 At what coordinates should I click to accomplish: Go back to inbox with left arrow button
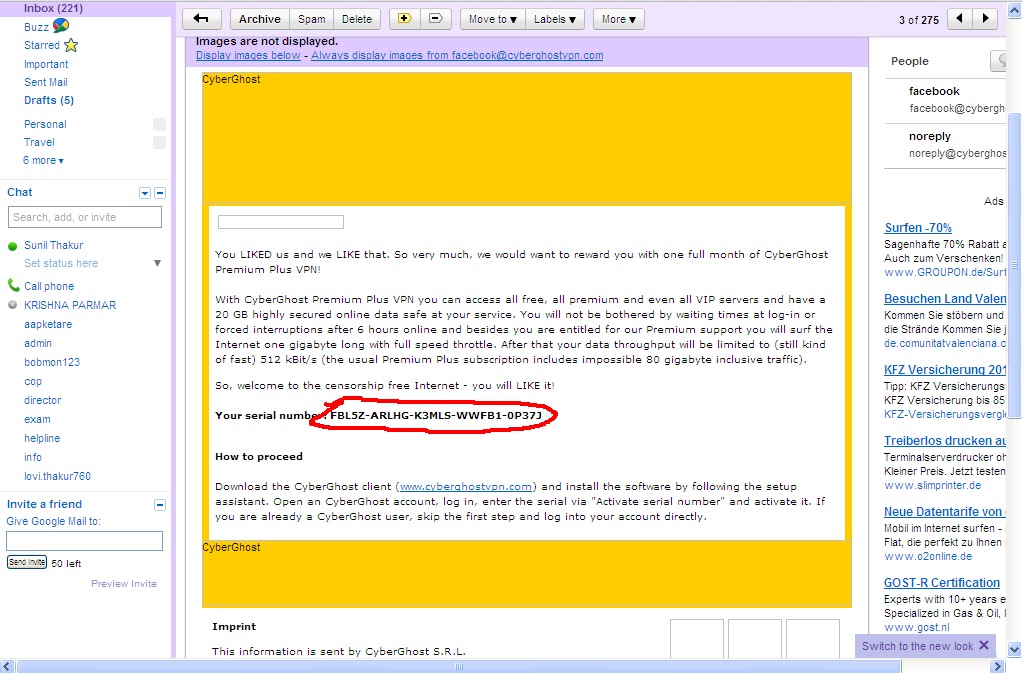click(201, 19)
